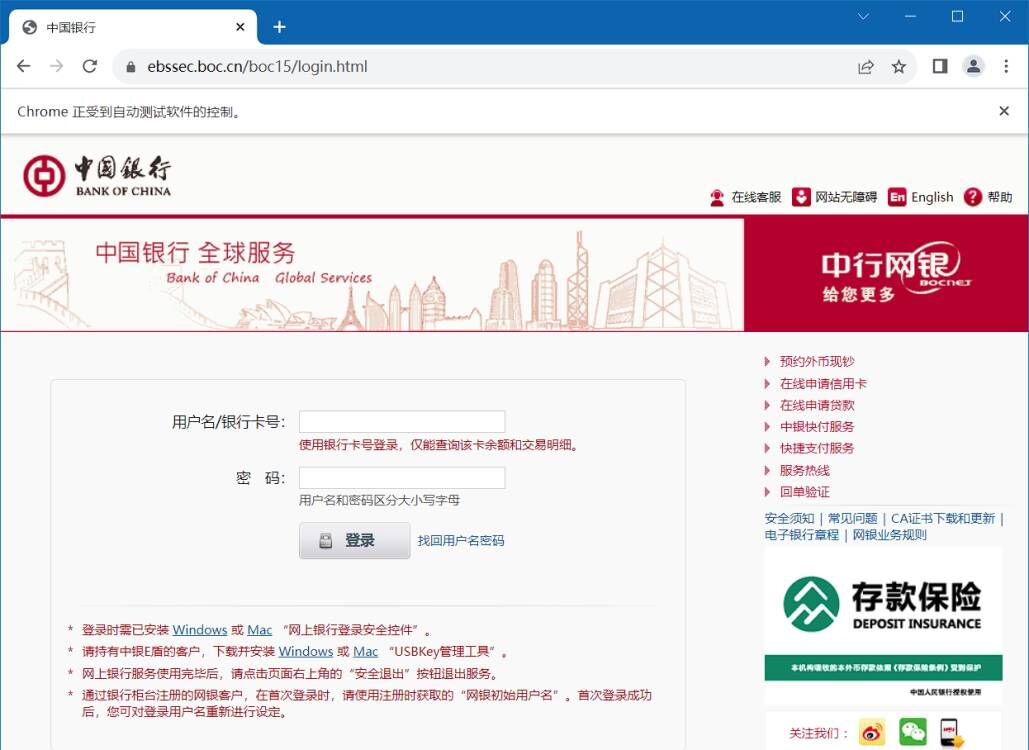Open a new browser tab
The image size is (1029, 750).
tap(280, 27)
